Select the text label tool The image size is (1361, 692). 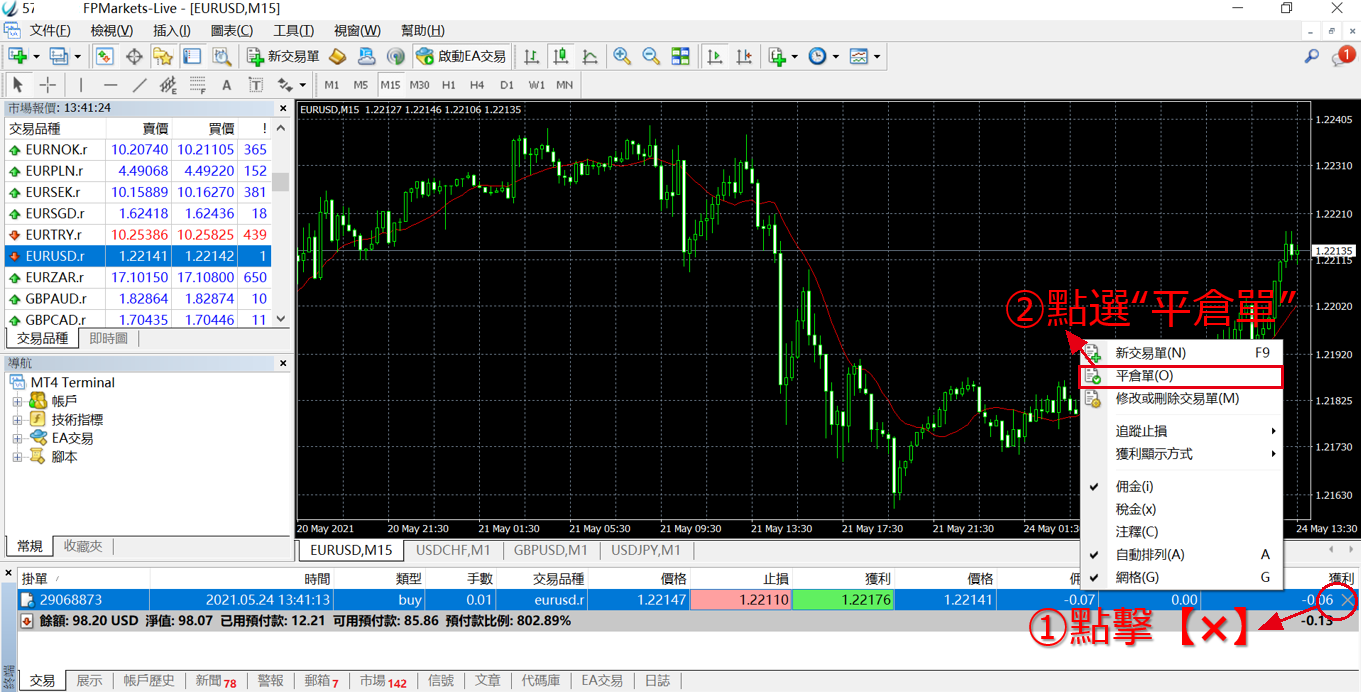tap(226, 85)
